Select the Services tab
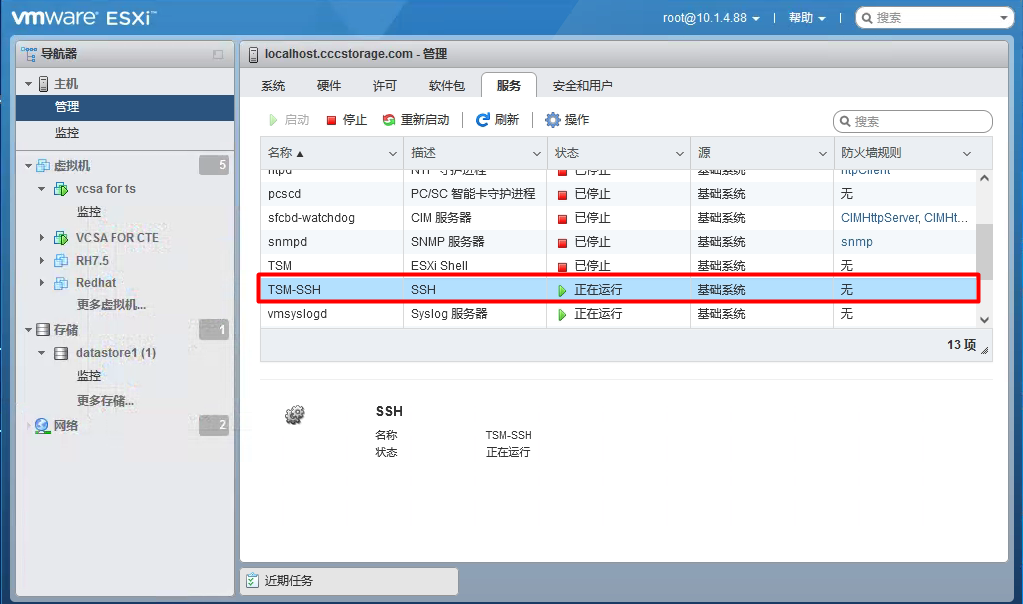Image resolution: width=1023 pixels, height=604 pixels. (509, 85)
